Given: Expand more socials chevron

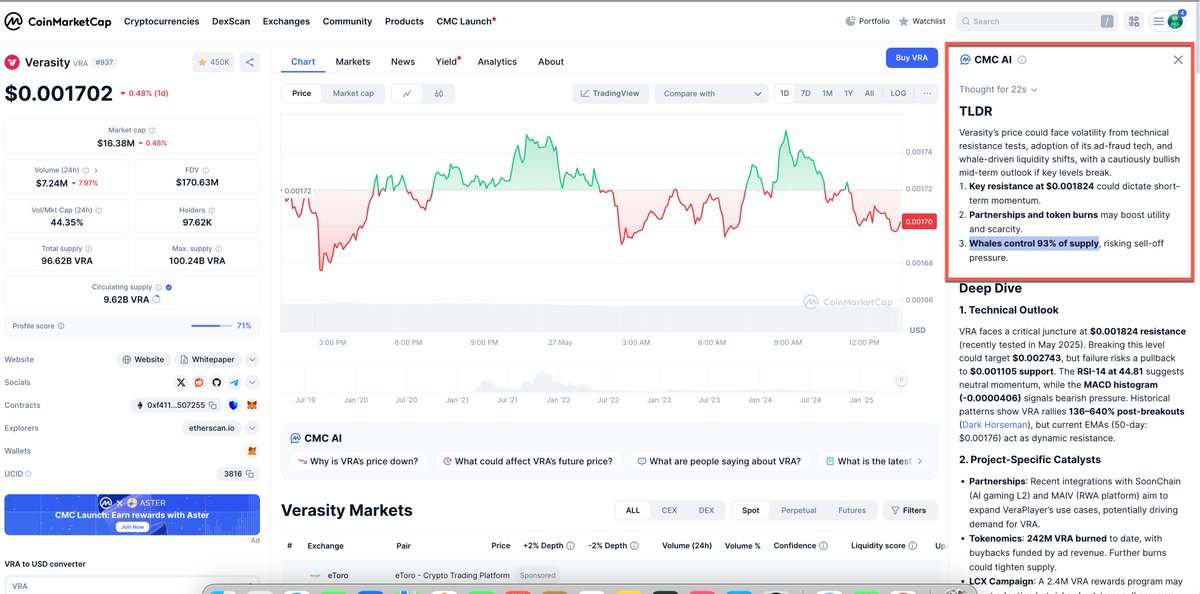Looking at the screenshot, I should click(x=252, y=382).
